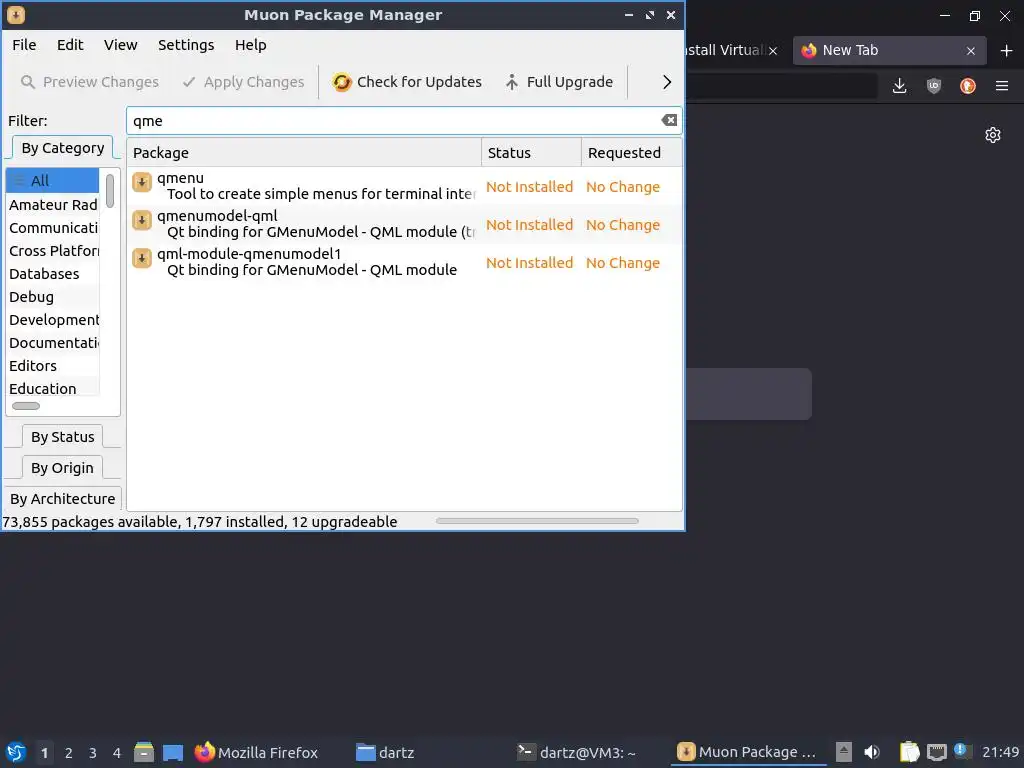Sort by the Package column header
Screen dimensions: 1024x768
[304, 152]
